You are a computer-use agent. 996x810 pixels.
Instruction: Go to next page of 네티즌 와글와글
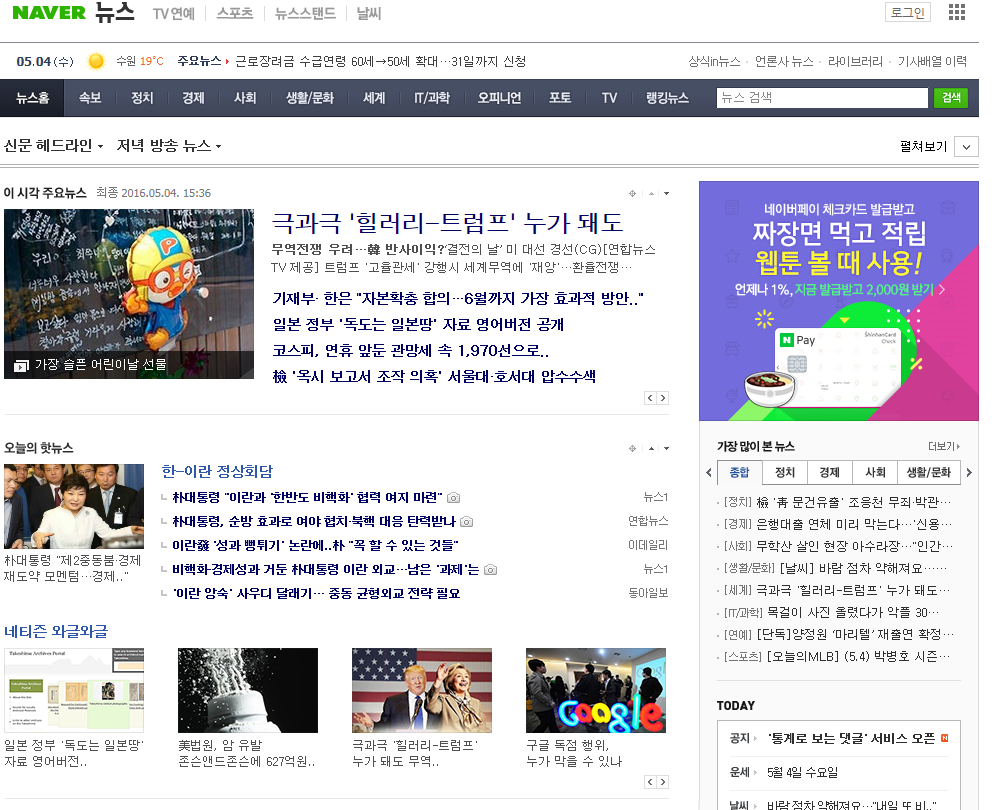point(663,782)
